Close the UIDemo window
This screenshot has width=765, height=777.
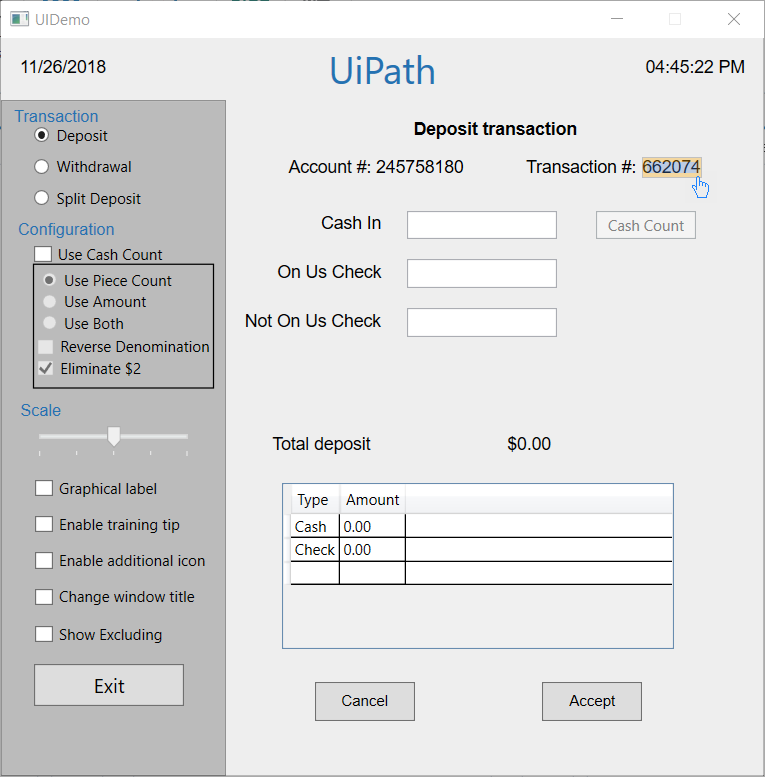point(734,19)
